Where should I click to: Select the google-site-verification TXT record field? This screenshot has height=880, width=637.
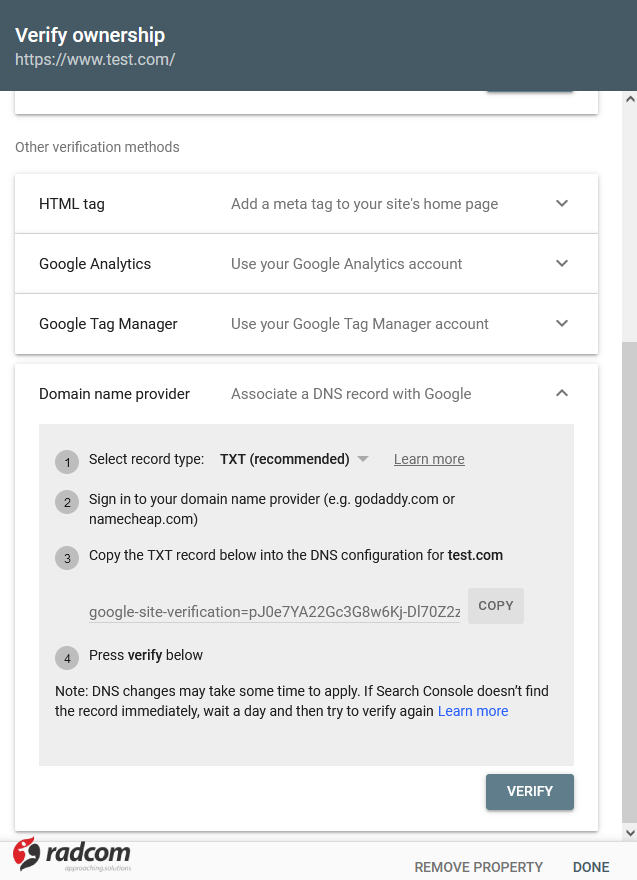pos(274,612)
